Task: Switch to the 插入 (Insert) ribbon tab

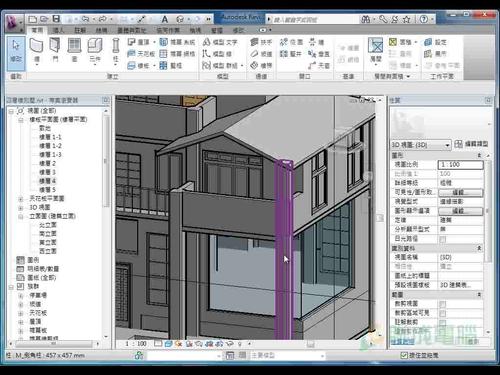Action: pos(58,30)
